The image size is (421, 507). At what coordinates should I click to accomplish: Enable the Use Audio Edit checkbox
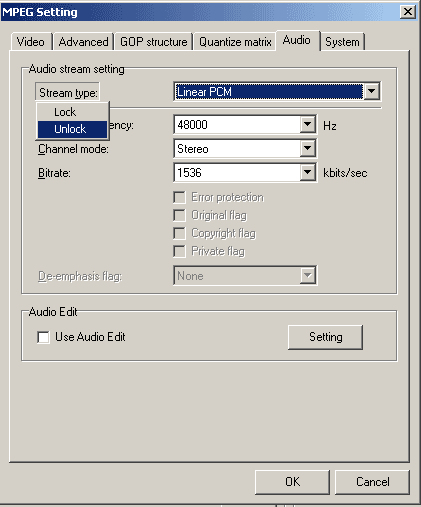click(x=43, y=337)
